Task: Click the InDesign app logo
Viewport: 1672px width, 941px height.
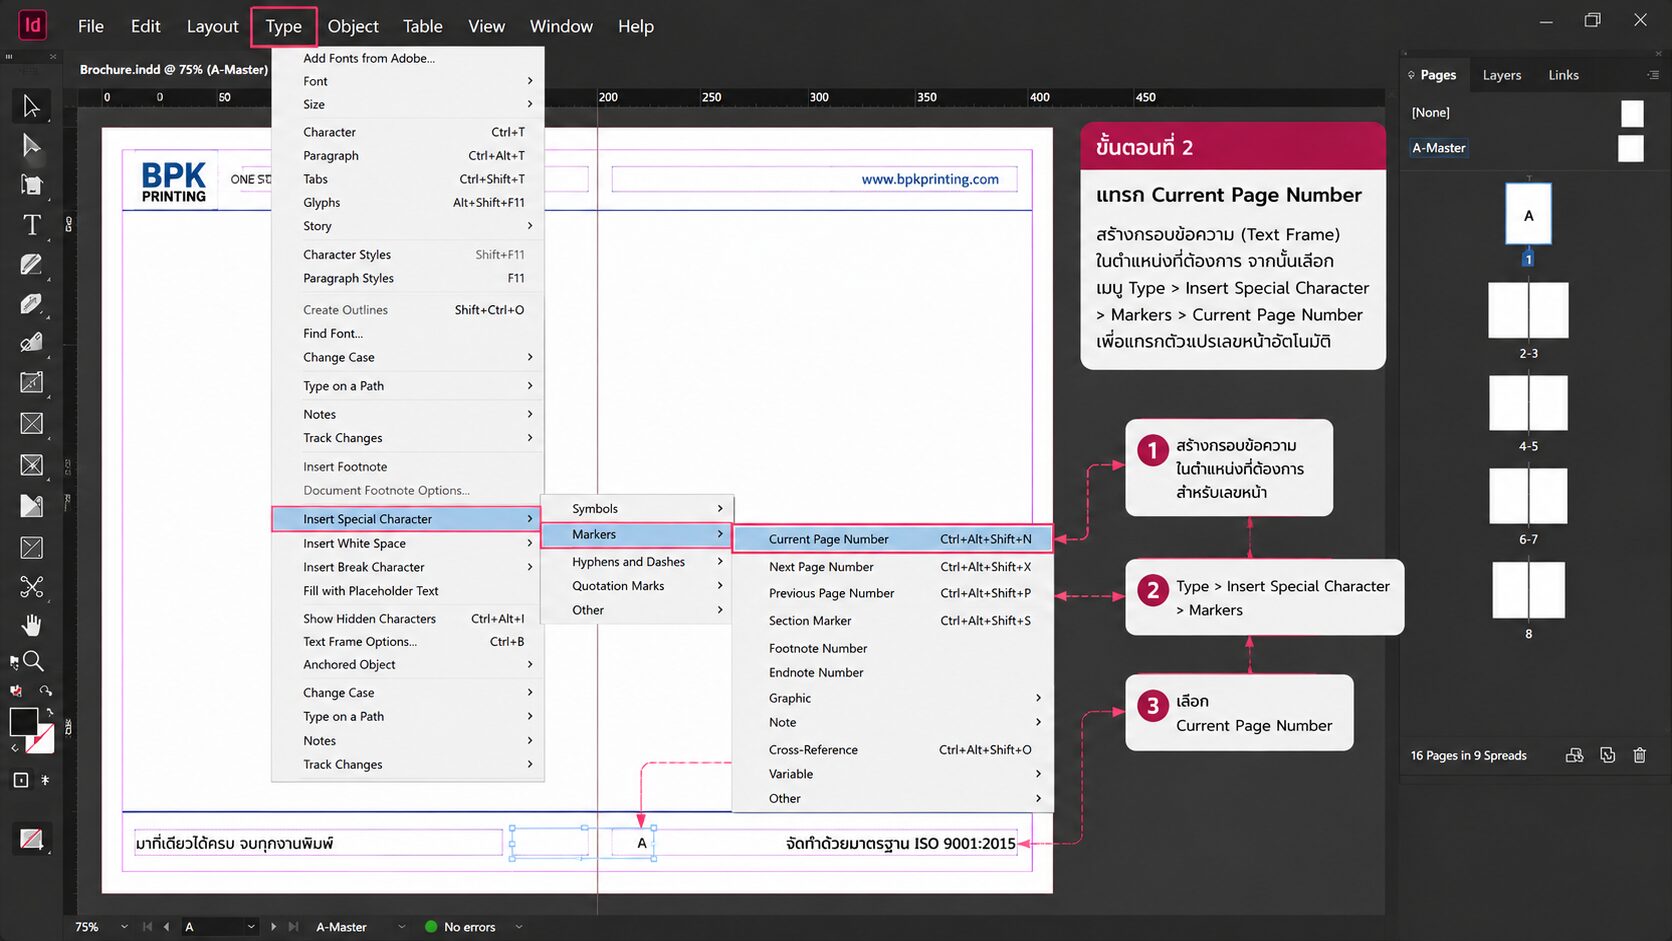Action: [32, 25]
